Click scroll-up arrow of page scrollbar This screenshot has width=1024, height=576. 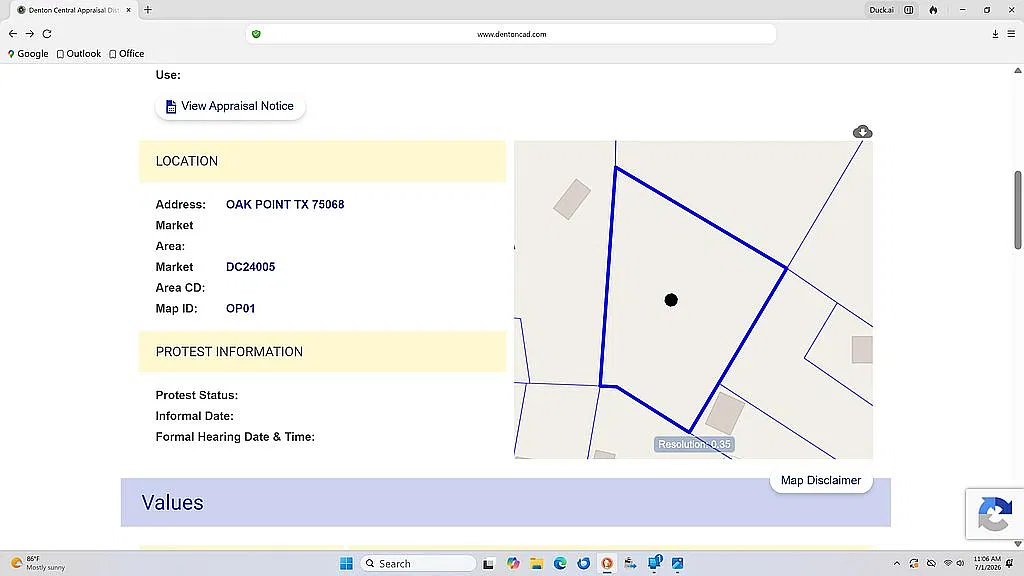[x=1017, y=71]
